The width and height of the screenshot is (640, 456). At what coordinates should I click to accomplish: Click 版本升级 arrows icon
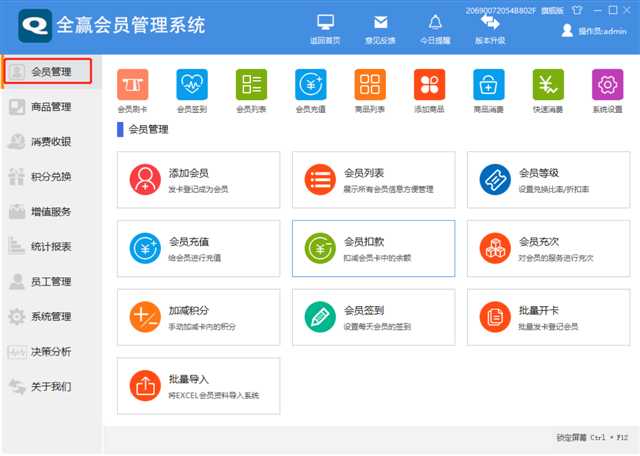pyautogui.click(x=490, y=22)
